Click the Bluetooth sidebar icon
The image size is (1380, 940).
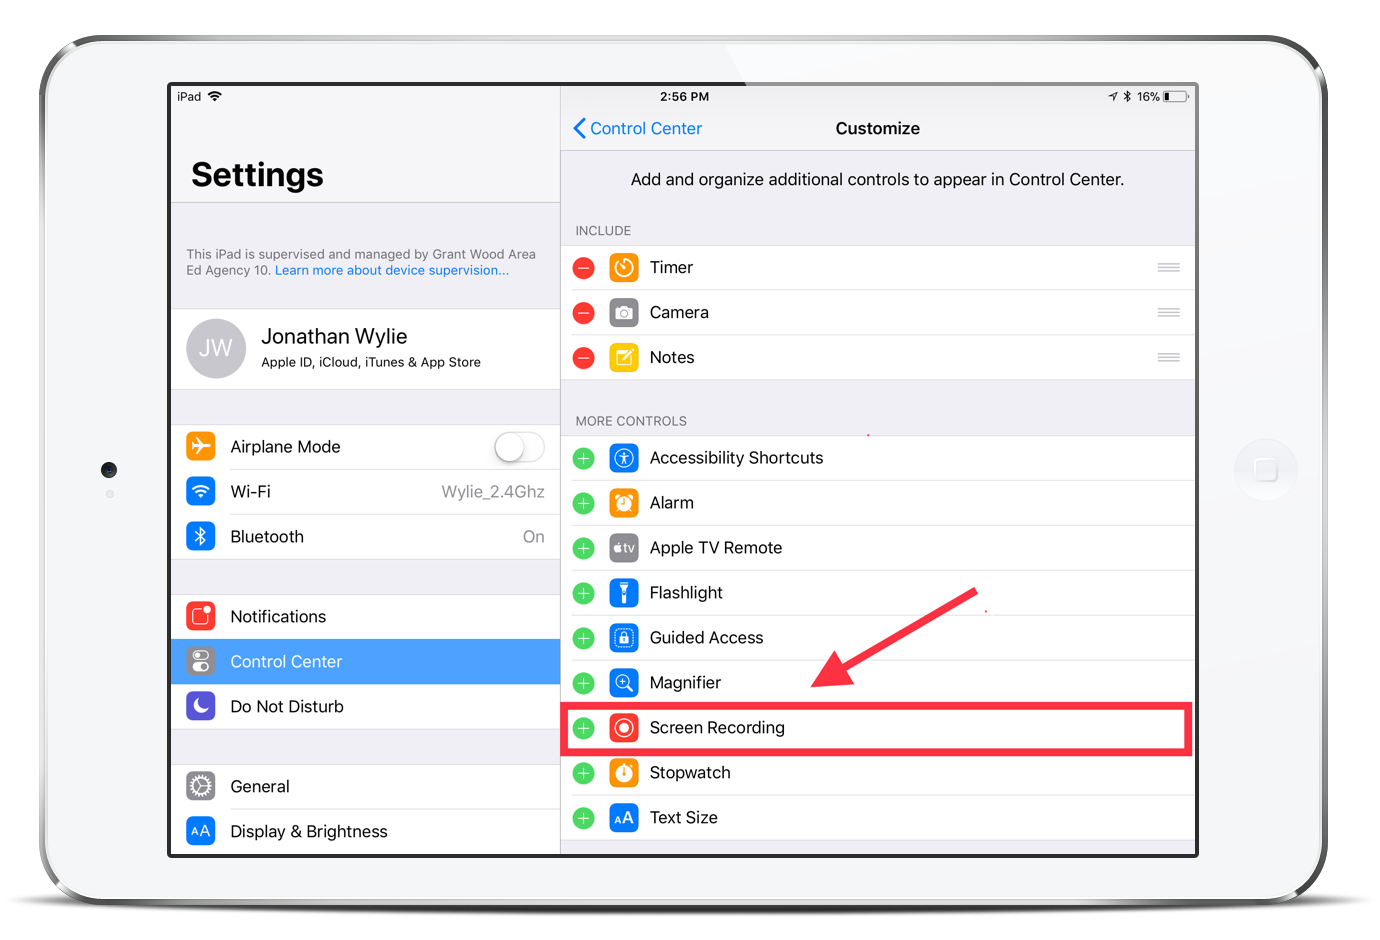(201, 536)
